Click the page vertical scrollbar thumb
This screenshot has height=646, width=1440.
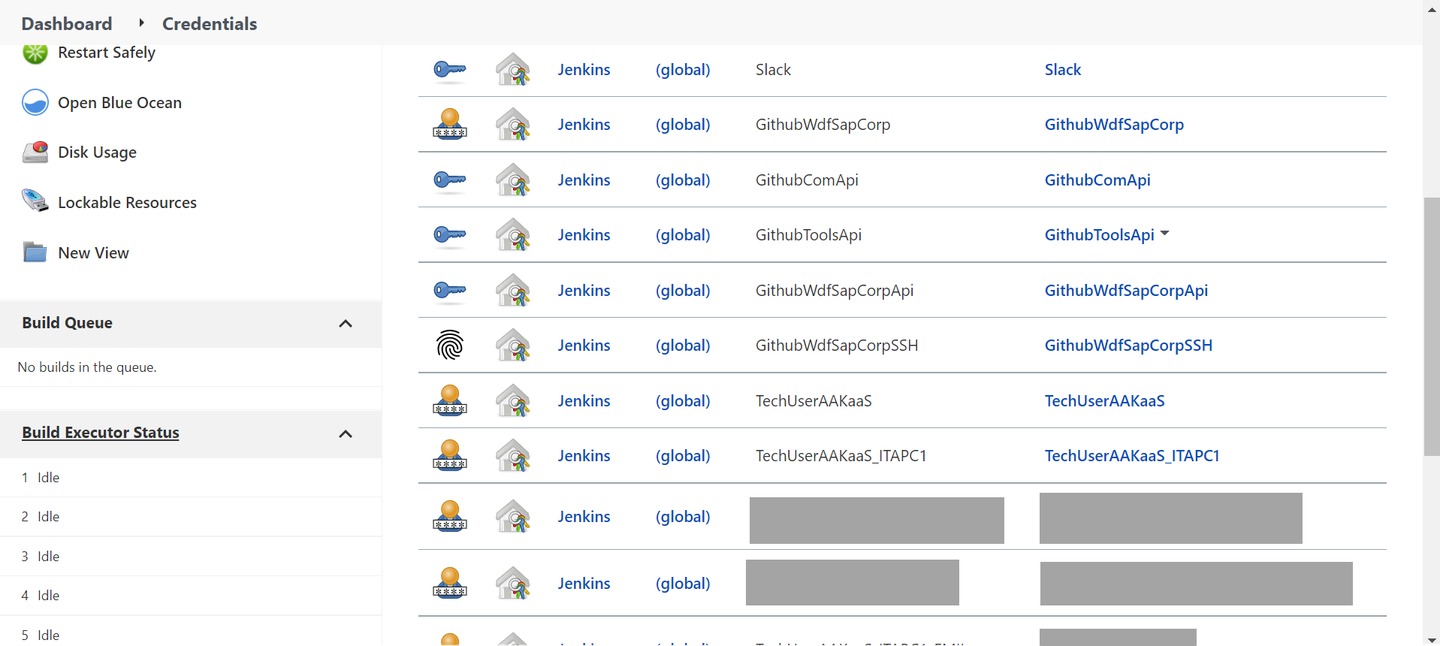(1431, 325)
